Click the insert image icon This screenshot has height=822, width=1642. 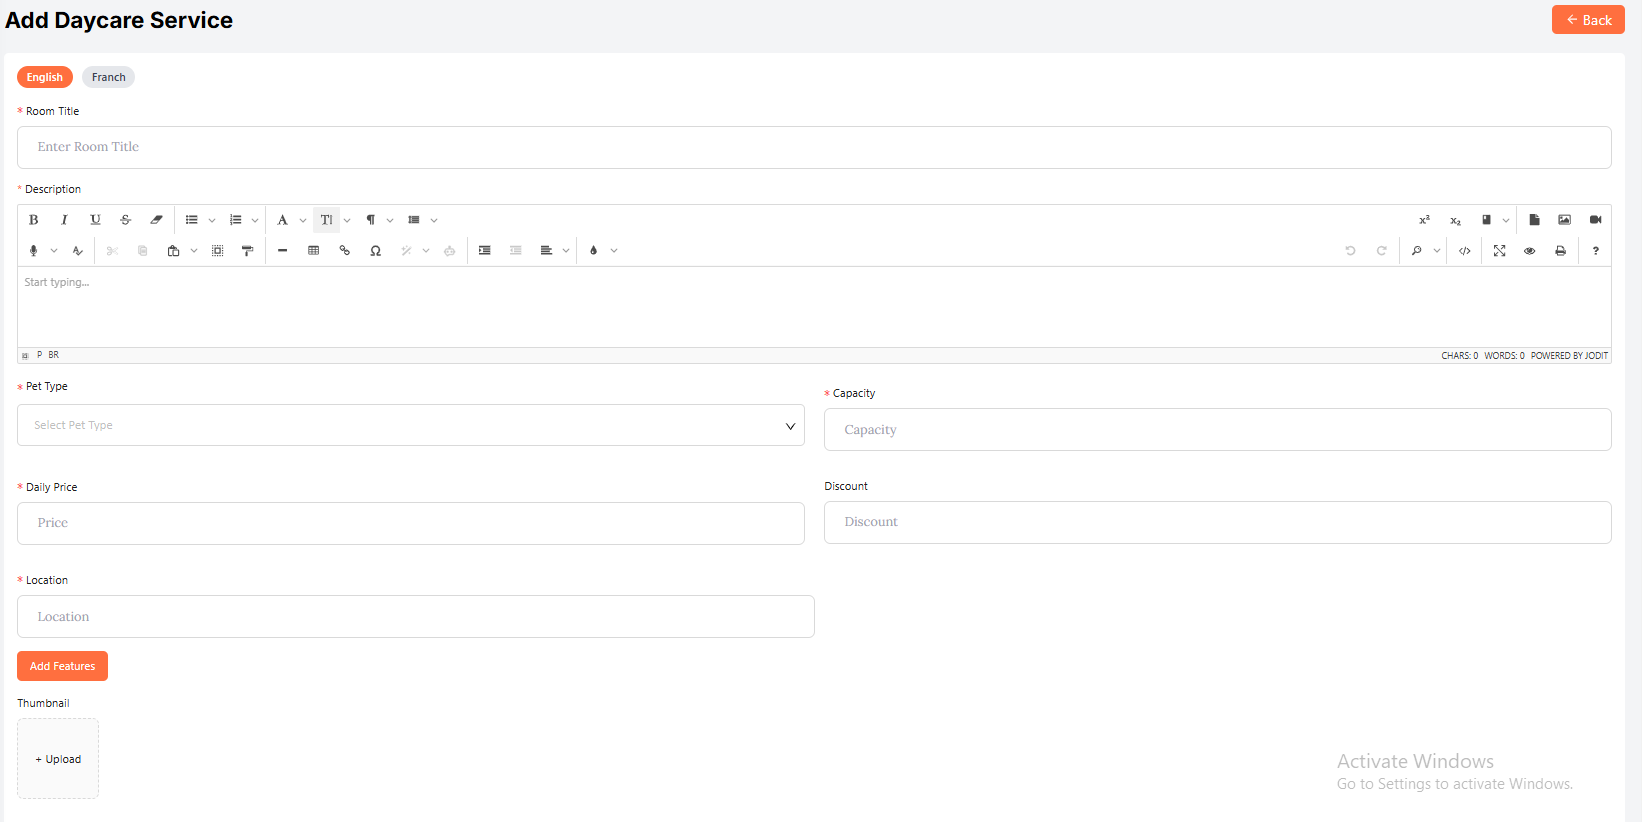tap(1564, 220)
